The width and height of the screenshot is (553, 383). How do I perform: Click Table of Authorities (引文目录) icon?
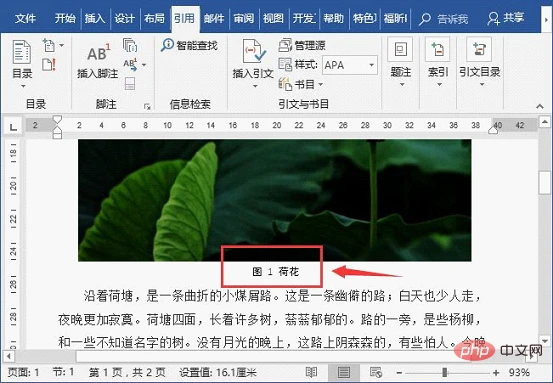pyautogui.click(x=479, y=49)
